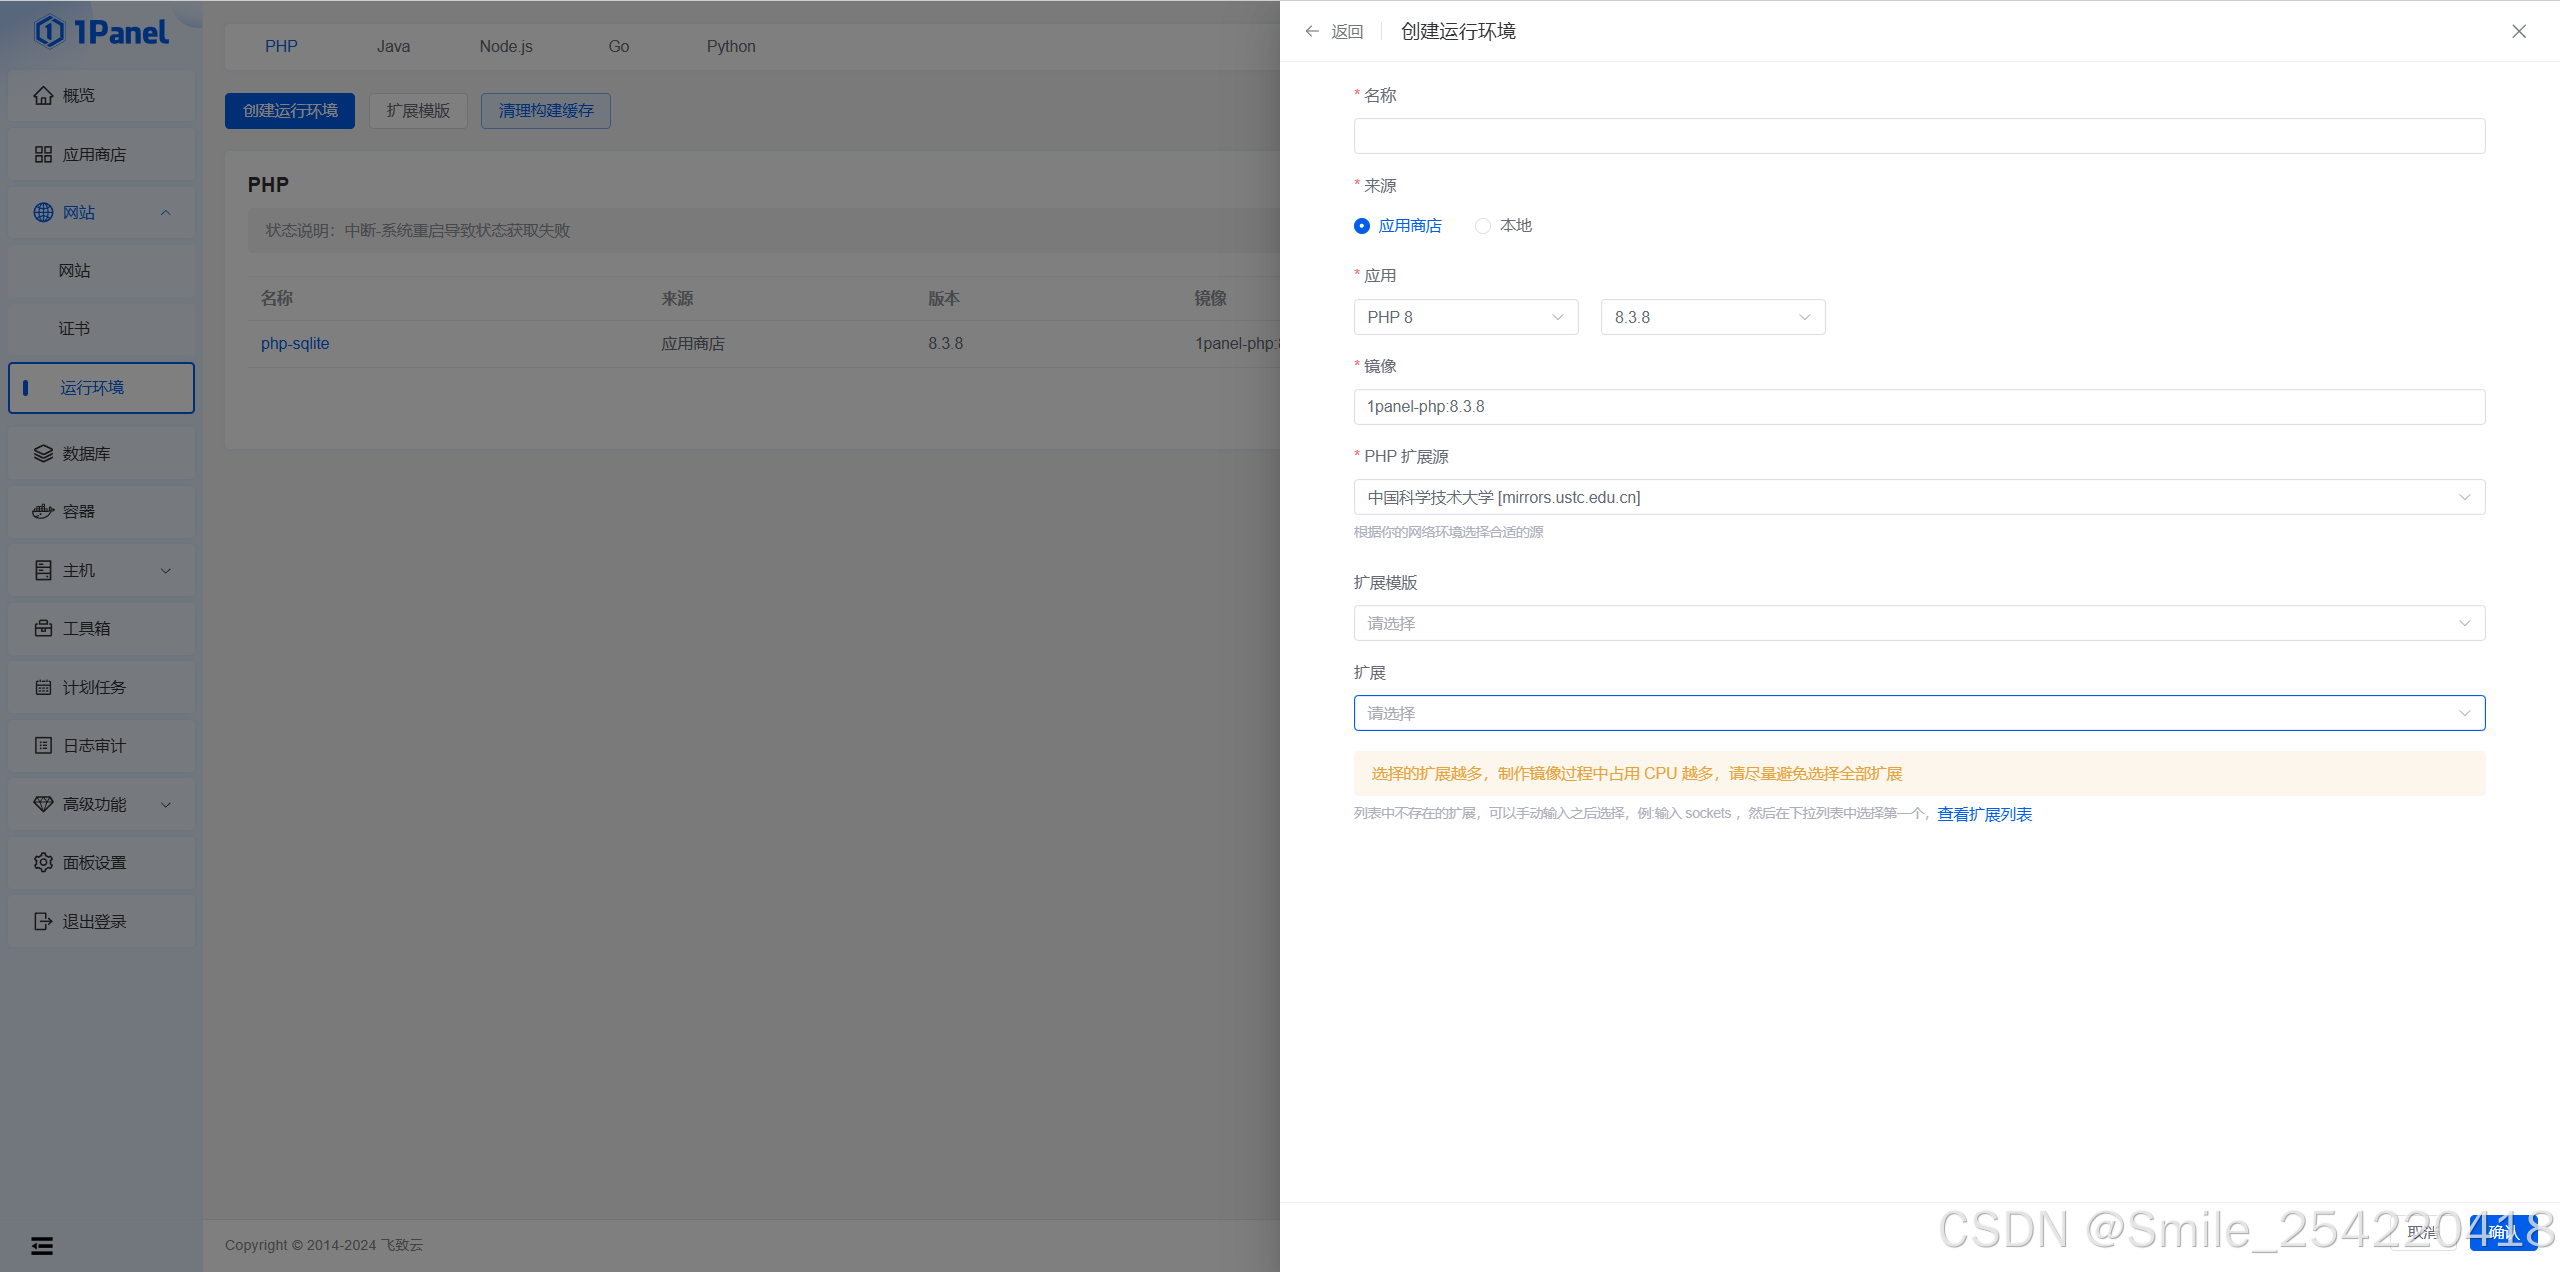Image resolution: width=2560 pixels, height=1272 pixels.
Task: Switch to the Java tab
Action: coord(393,46)
